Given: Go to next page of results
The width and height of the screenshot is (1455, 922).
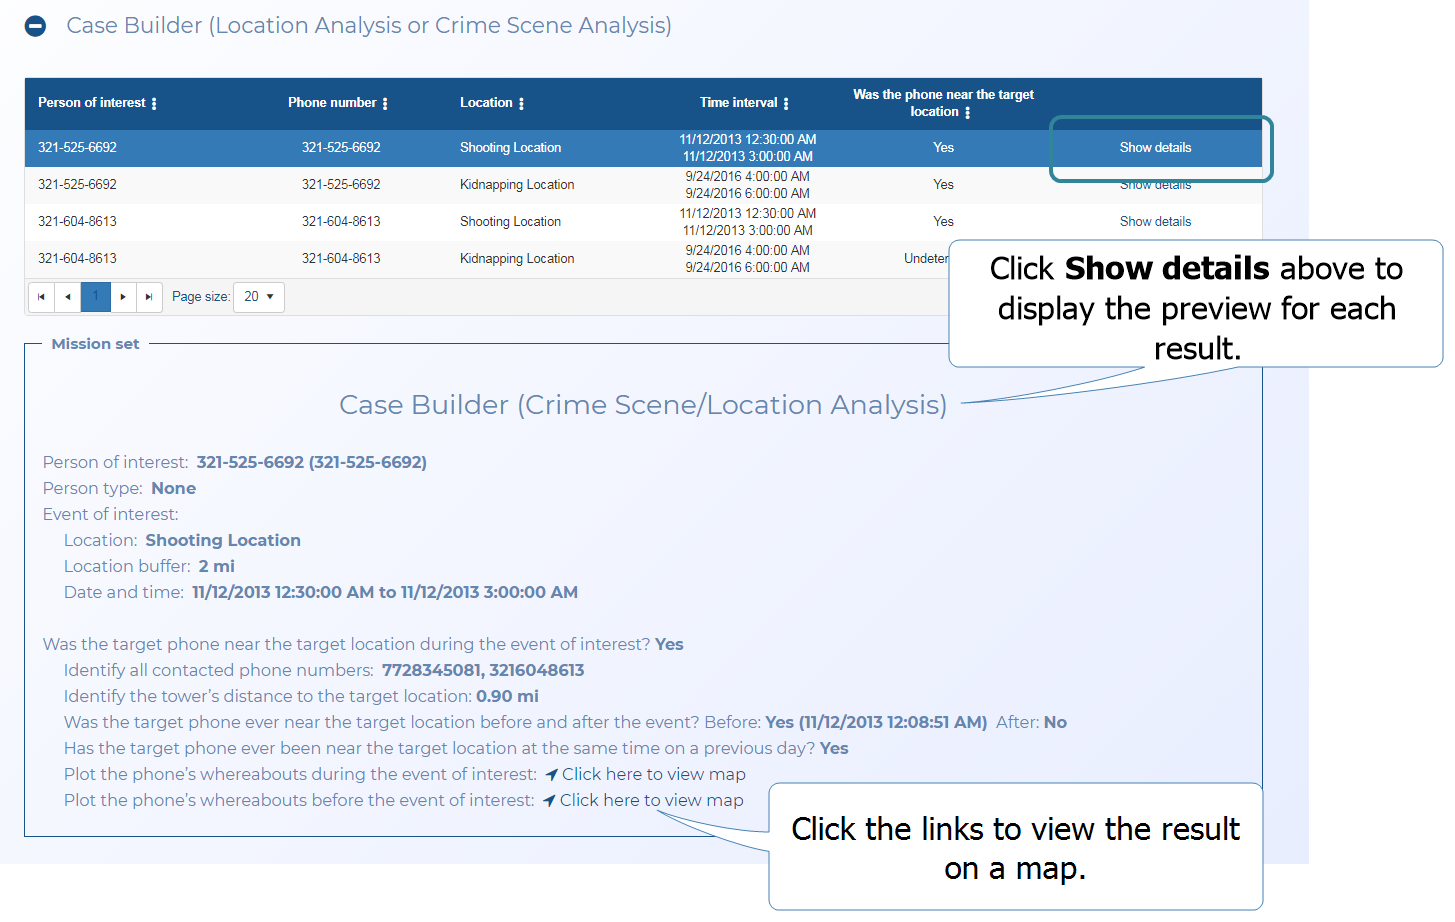Looking at the screenshot, I should pos(123,297).
